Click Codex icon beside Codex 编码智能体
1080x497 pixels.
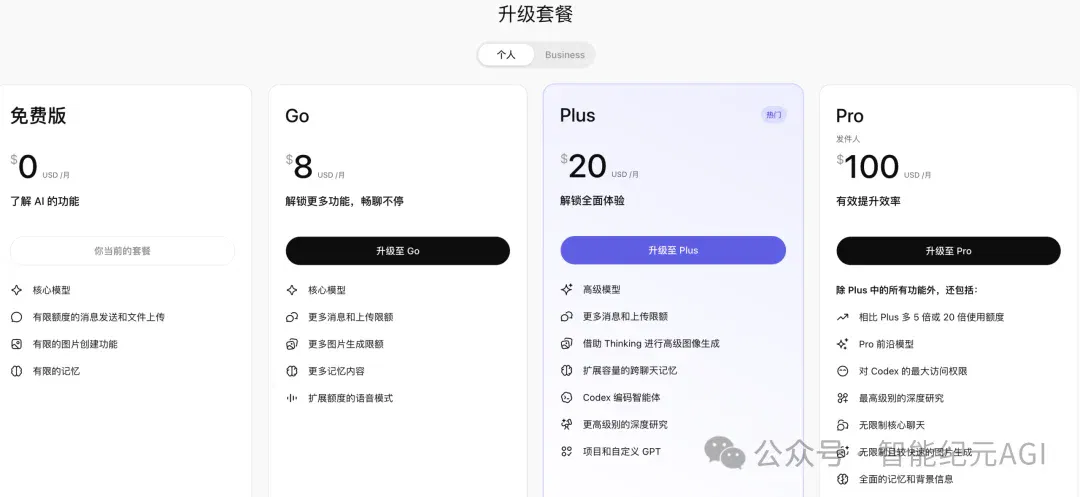coord(567,397)
